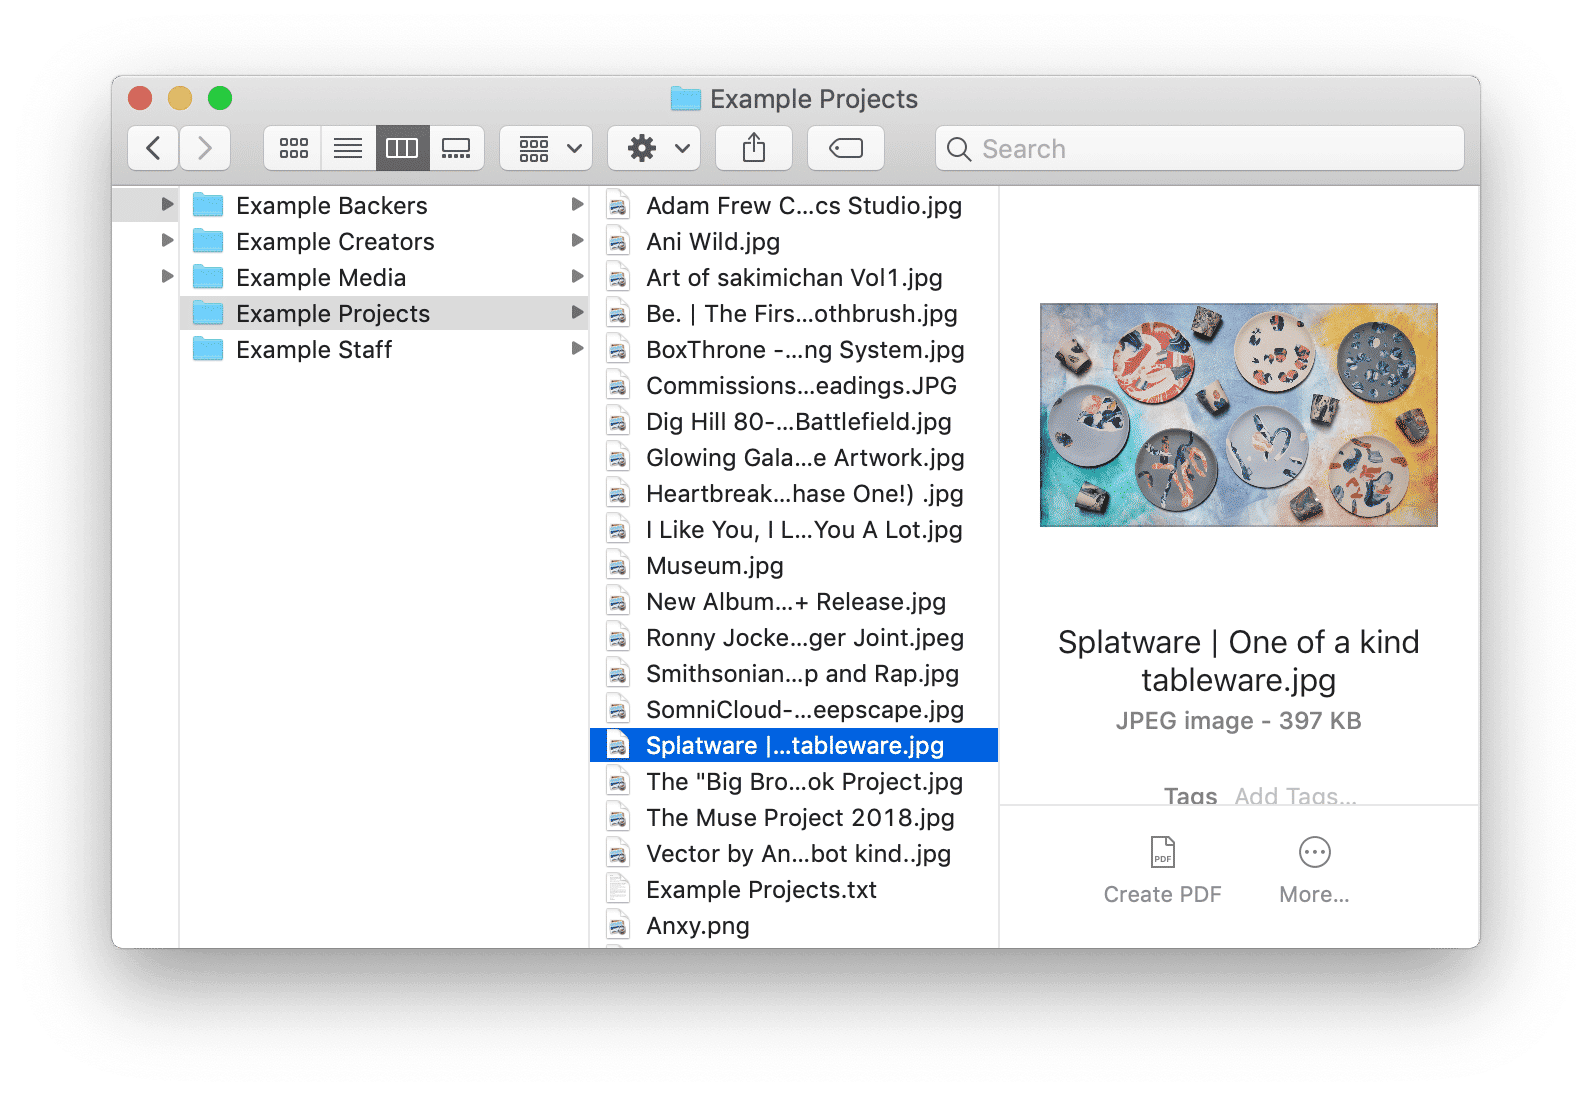
Task: Click the Share toolbar button
Action: point(754,148)
